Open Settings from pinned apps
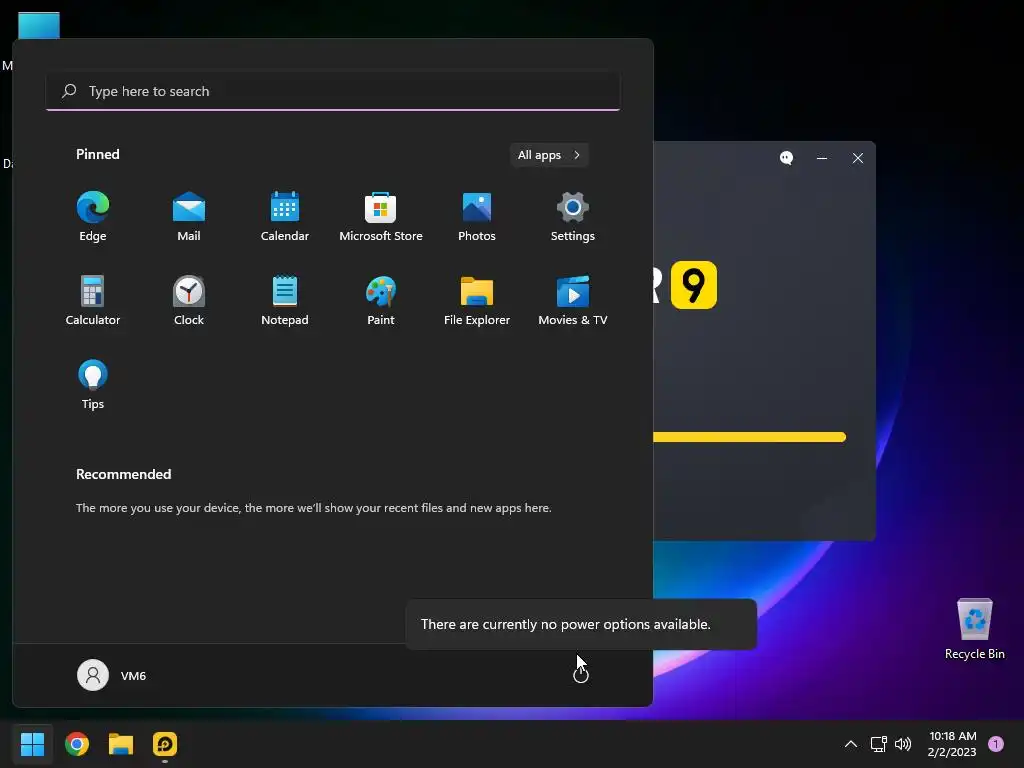Viewport: 1024px width, 768px height. click(573, 217)
